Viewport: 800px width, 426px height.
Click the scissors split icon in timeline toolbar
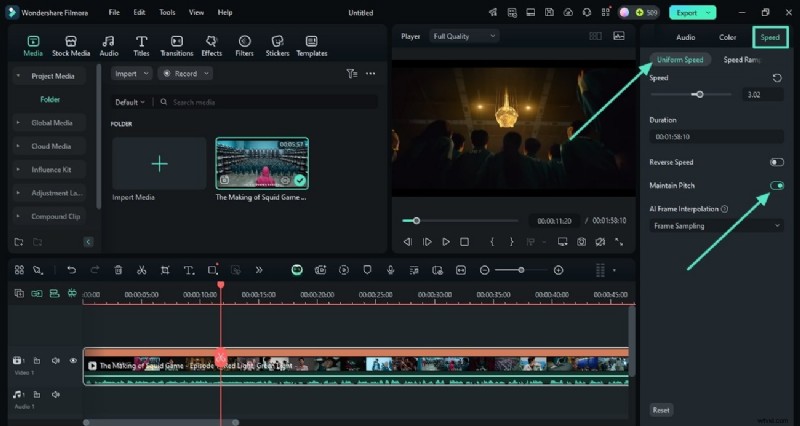tap(141, 270)
